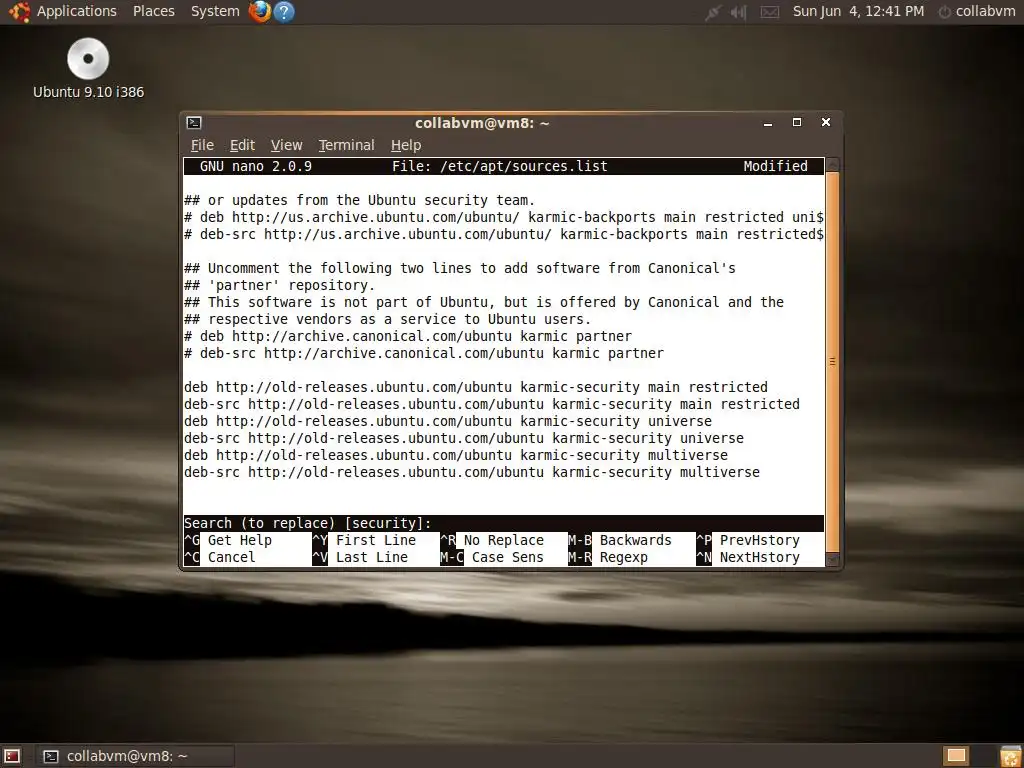Maximize the terminal window

pos(797,123)
